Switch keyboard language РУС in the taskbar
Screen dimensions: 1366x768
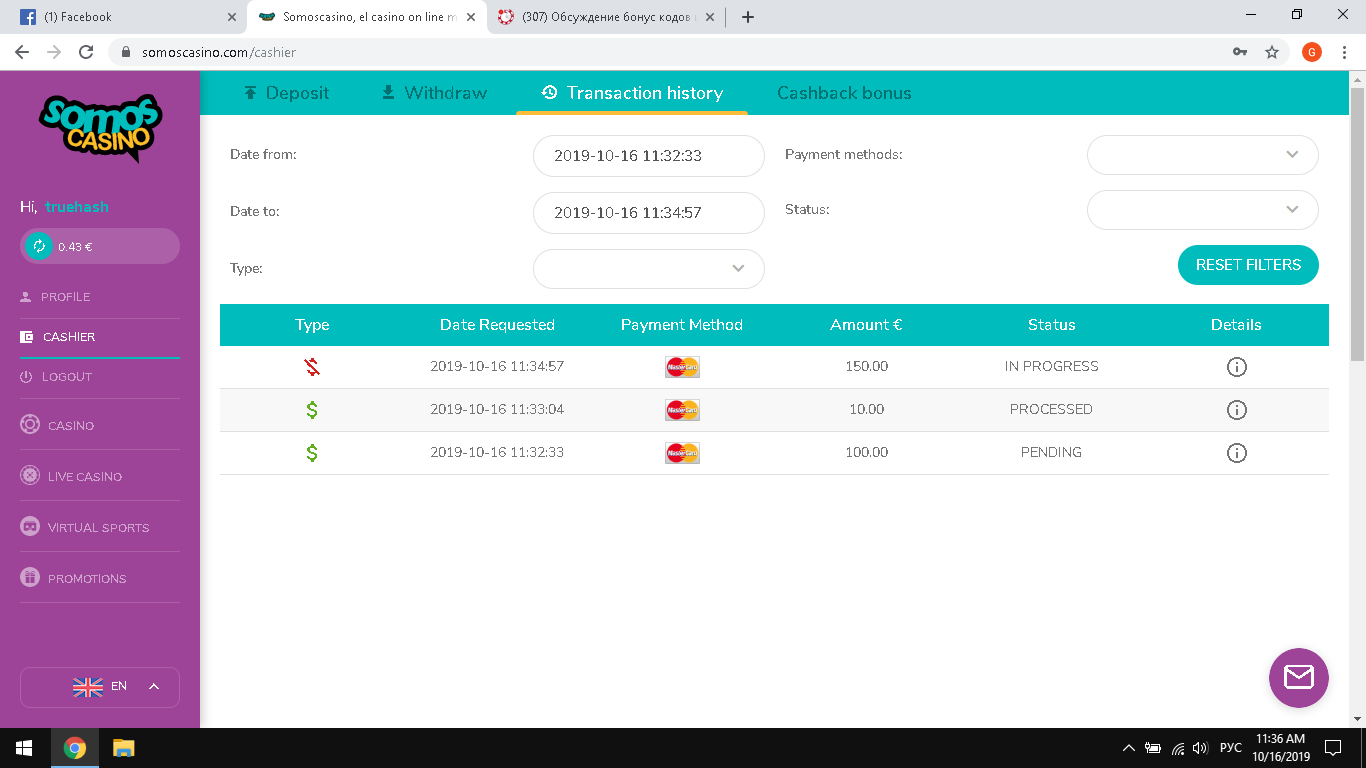pos(1231,748)
